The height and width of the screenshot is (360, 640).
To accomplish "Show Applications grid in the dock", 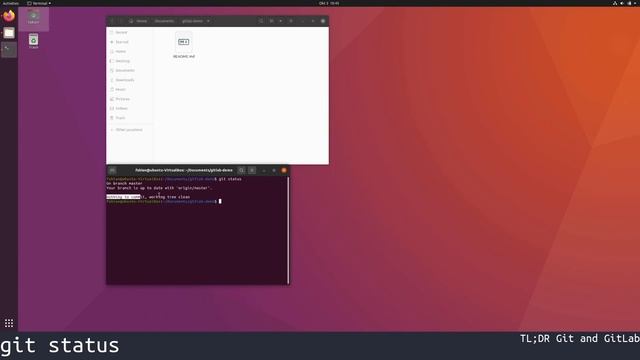I will coord(9,323).
